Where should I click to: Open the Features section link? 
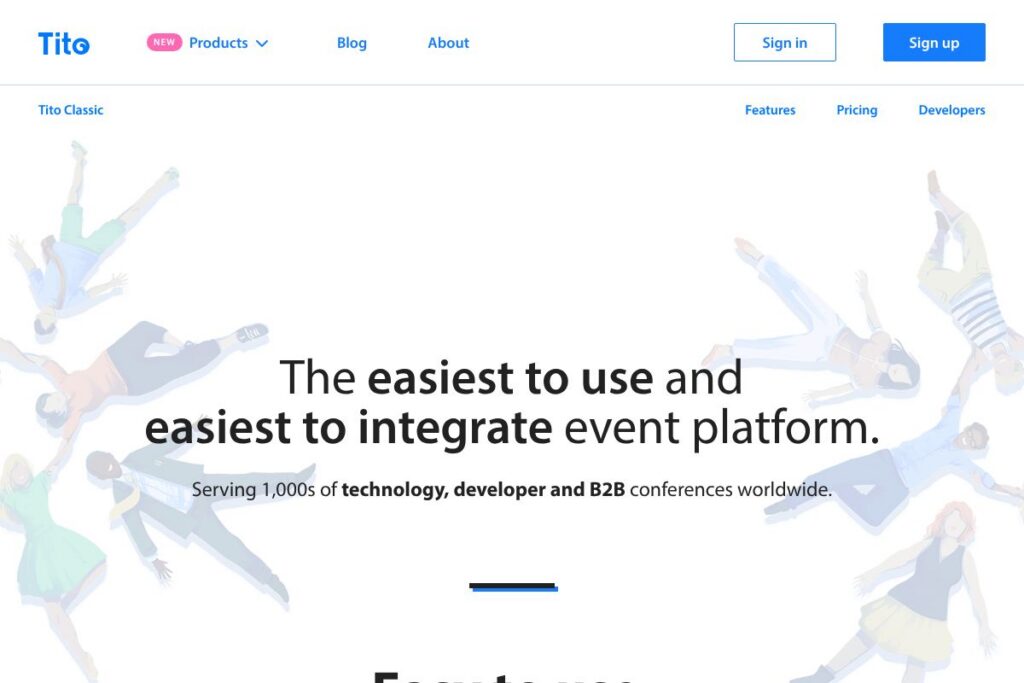tap(770, 110)
